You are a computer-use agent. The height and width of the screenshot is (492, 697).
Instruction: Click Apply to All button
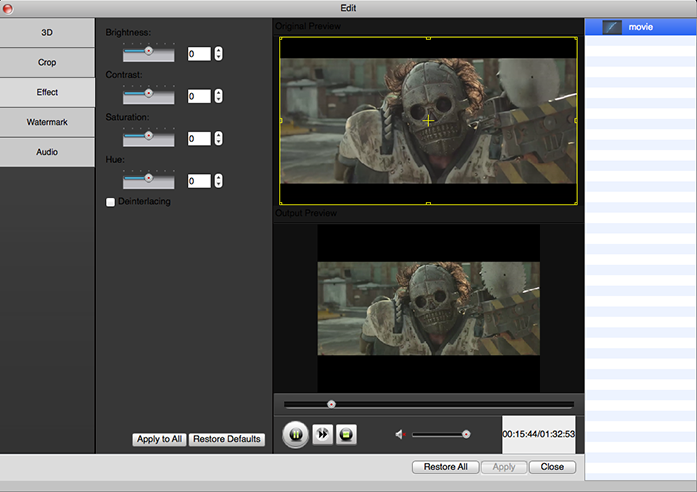pos(159,439)
